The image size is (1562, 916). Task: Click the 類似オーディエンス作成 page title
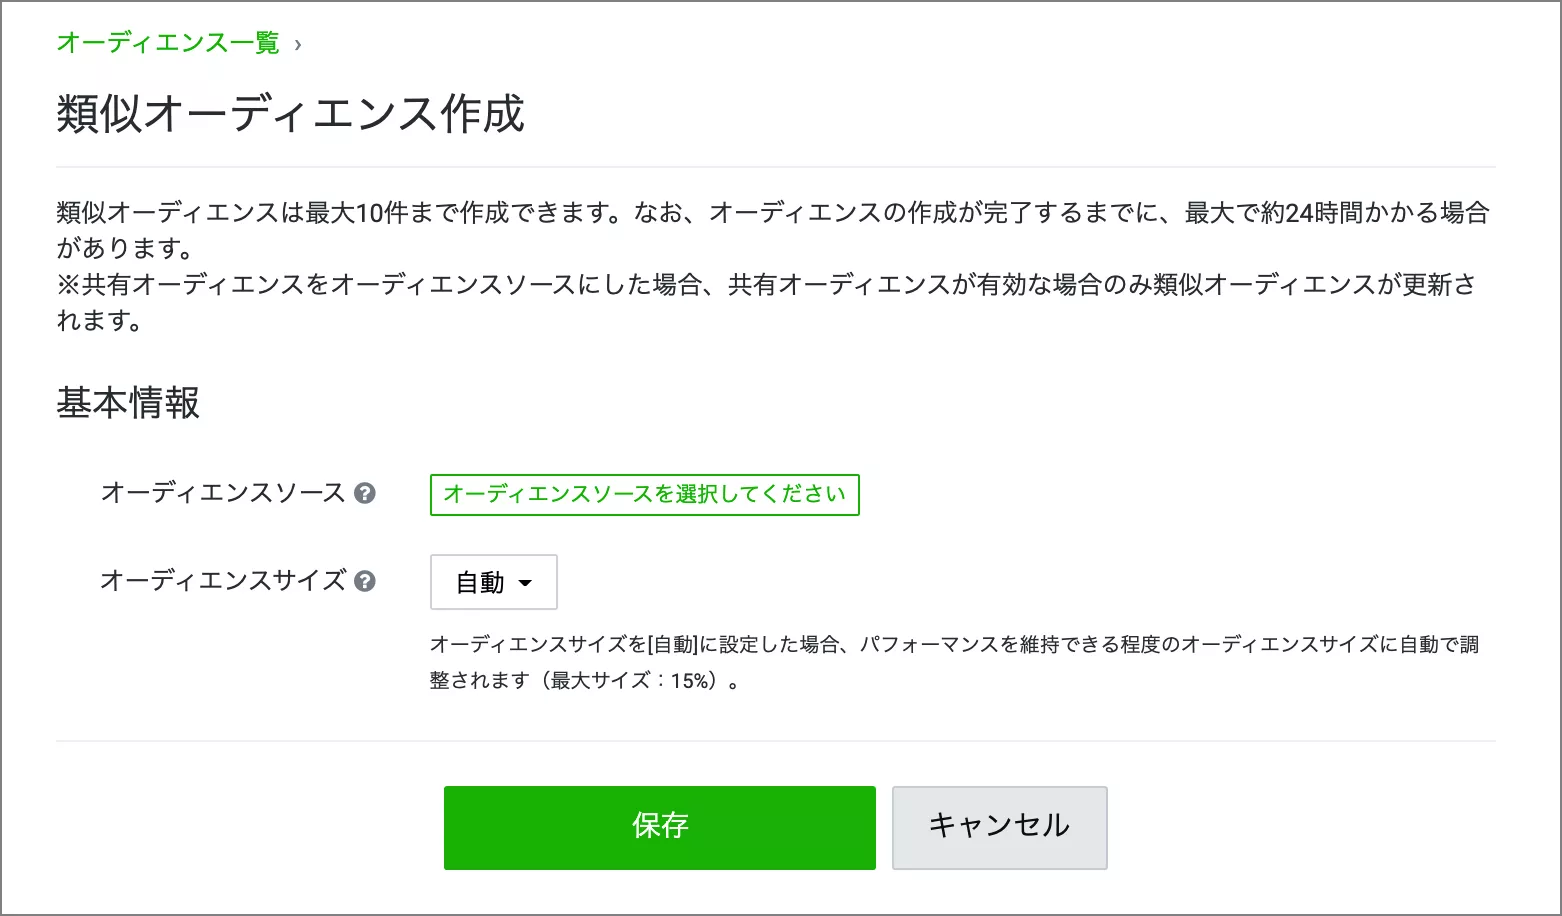tap(290, 114)
